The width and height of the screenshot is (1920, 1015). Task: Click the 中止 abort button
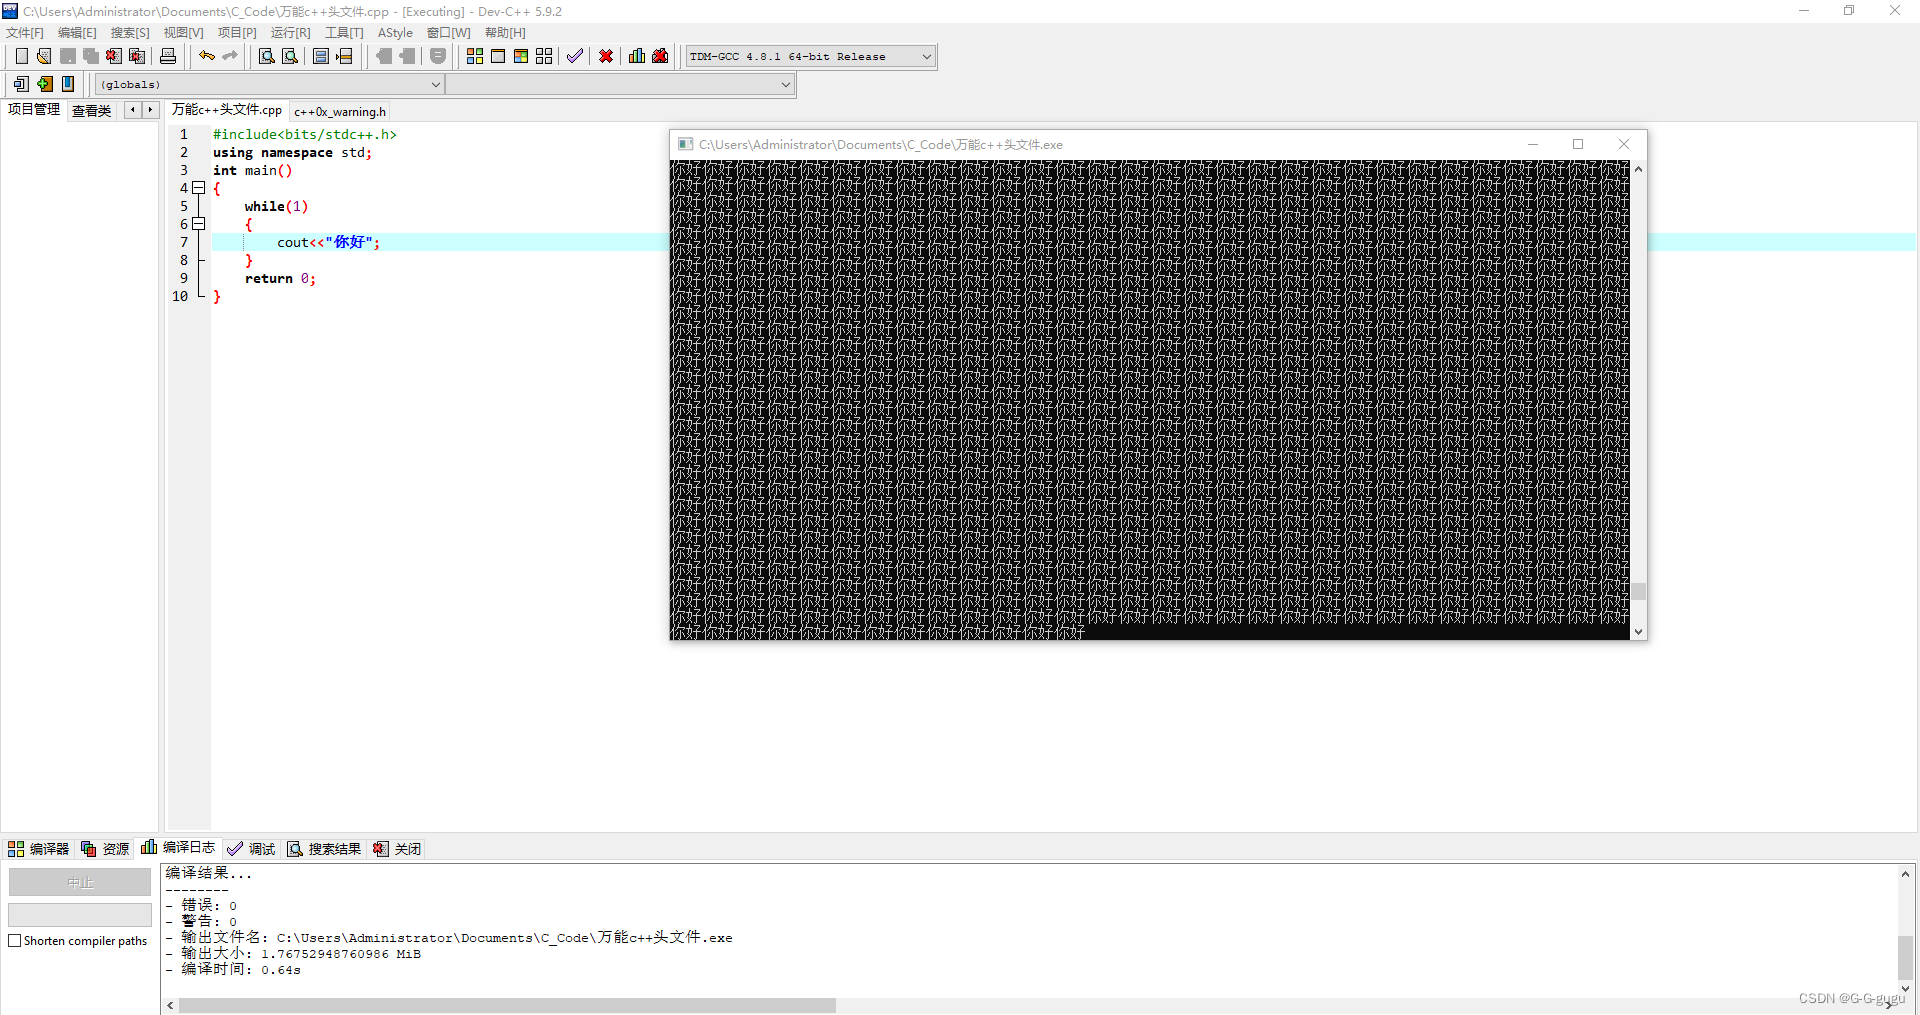(x=80, y=882)
